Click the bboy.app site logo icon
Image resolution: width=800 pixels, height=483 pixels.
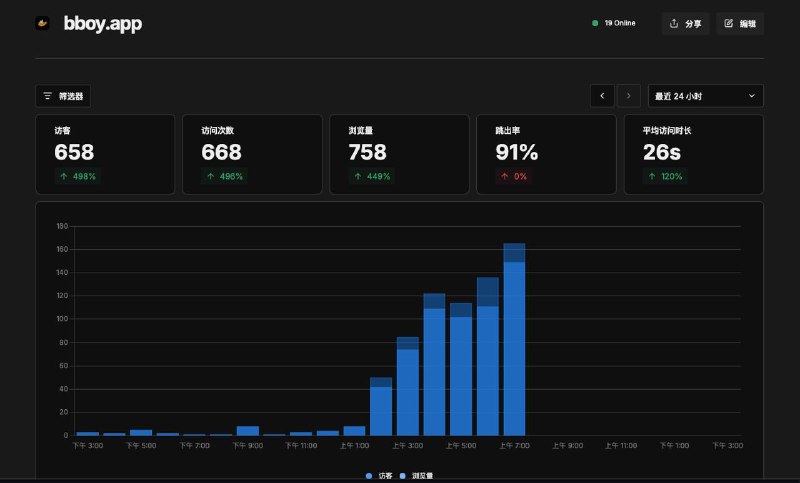[42, 23]
